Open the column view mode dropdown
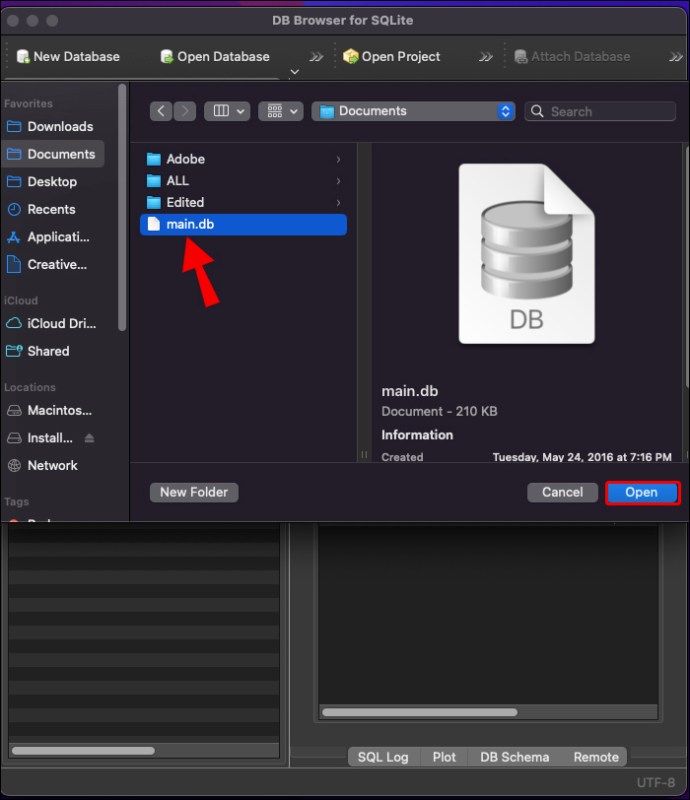Screen dimensions: 690x800 coord(227,111)
